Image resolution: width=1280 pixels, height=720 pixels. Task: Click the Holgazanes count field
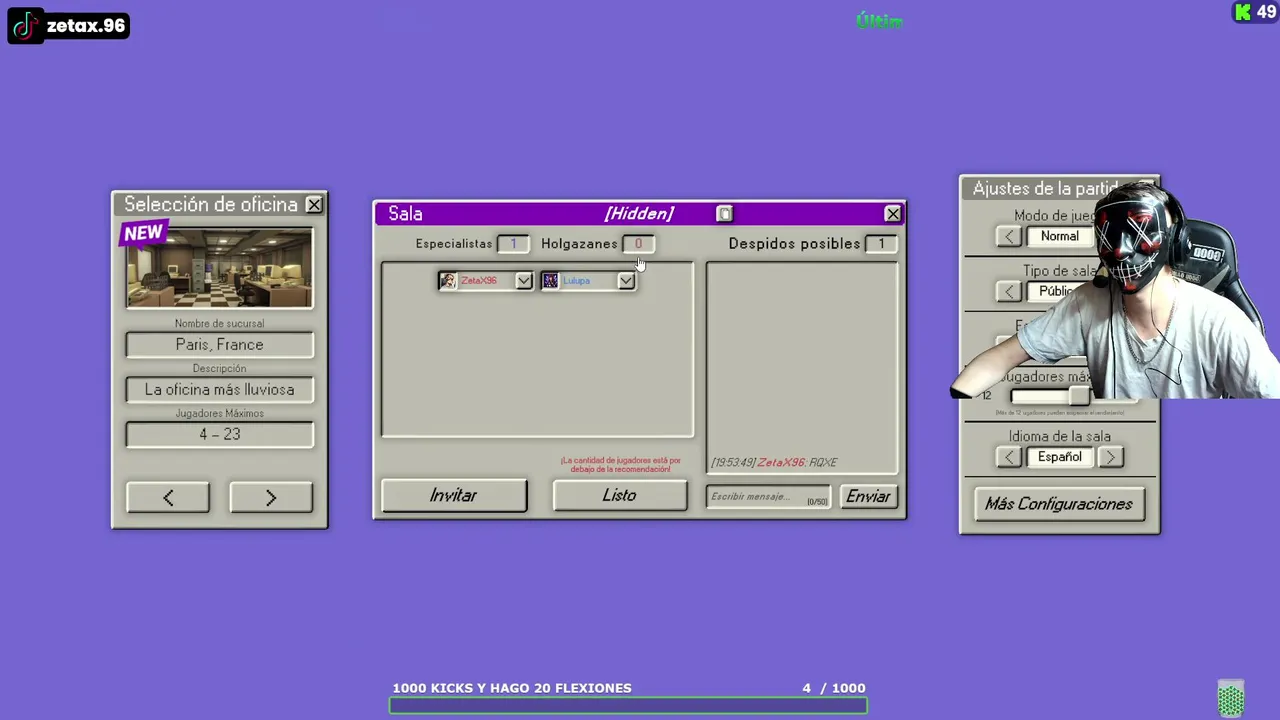click(x=638, y=244)
